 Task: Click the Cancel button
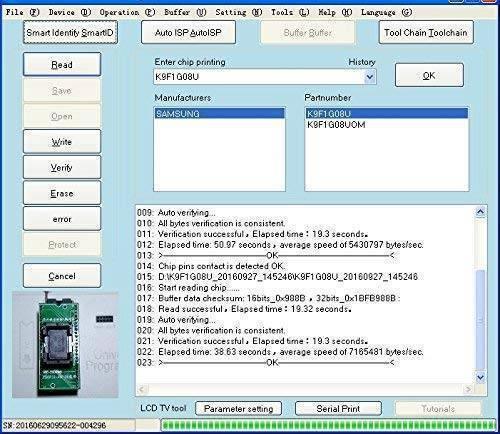point(62,276)
